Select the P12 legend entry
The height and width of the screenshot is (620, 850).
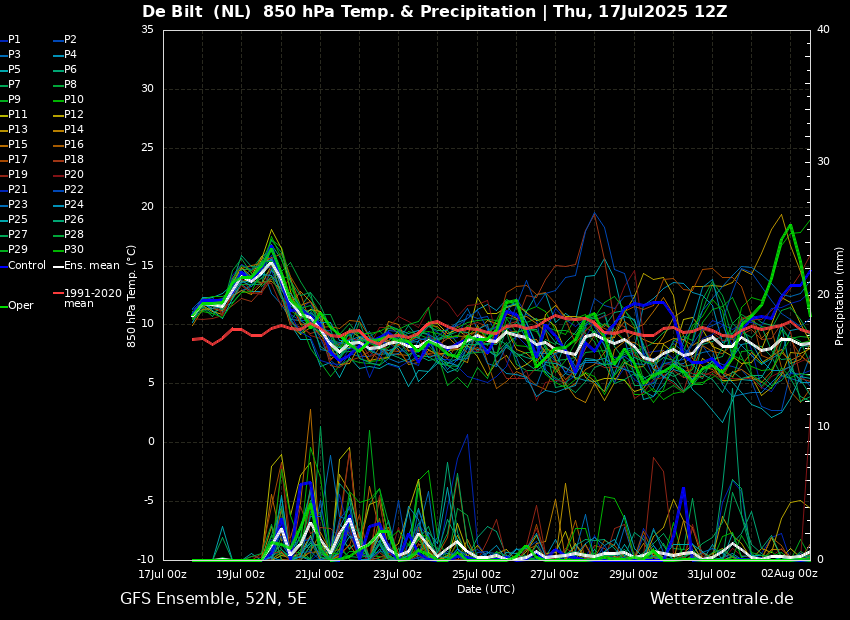73,115
